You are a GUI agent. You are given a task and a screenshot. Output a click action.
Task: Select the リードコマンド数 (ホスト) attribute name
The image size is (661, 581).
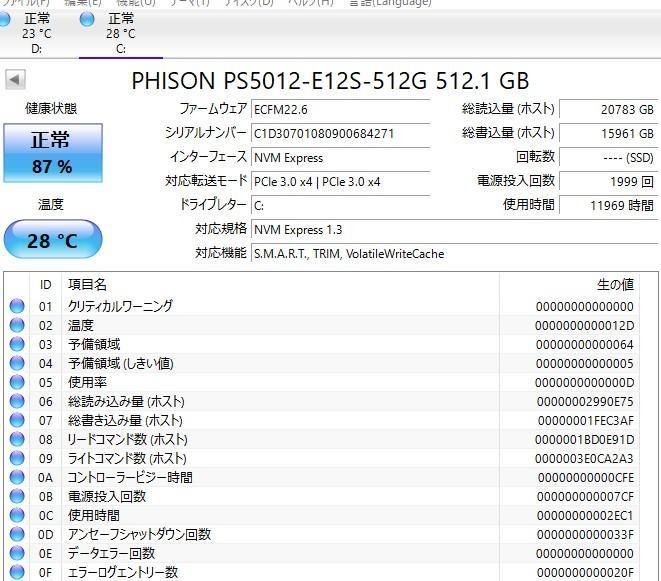(x=127, y=439)
